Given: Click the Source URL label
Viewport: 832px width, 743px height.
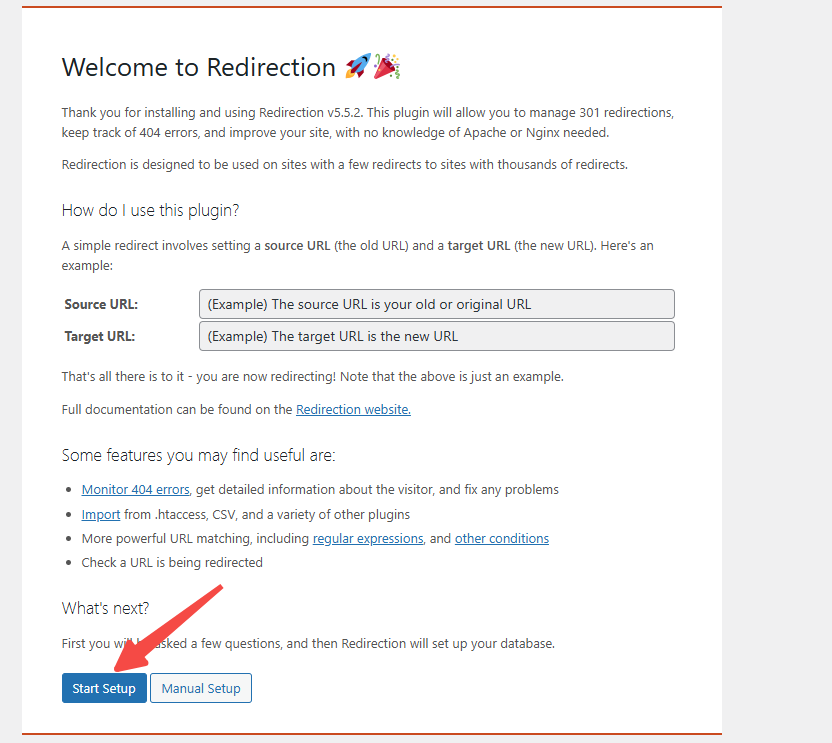Looking at the screenshot, I should tap(103, 304).
